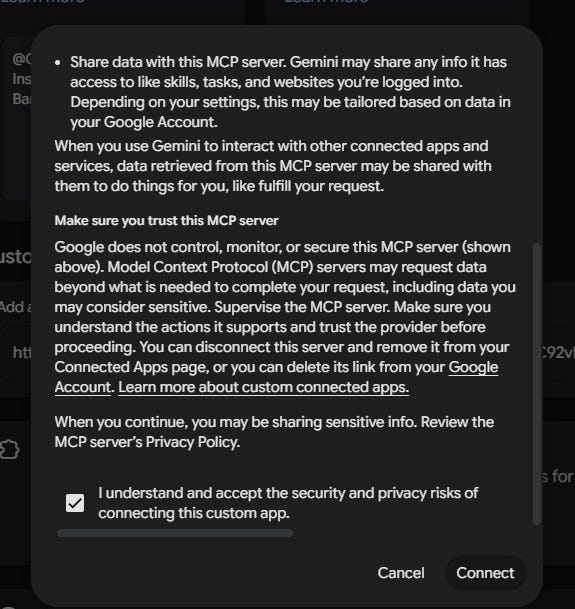Open the Google Account link
Image resolution: width=575 pixels, height=609 pixels.
coord(276,377)
